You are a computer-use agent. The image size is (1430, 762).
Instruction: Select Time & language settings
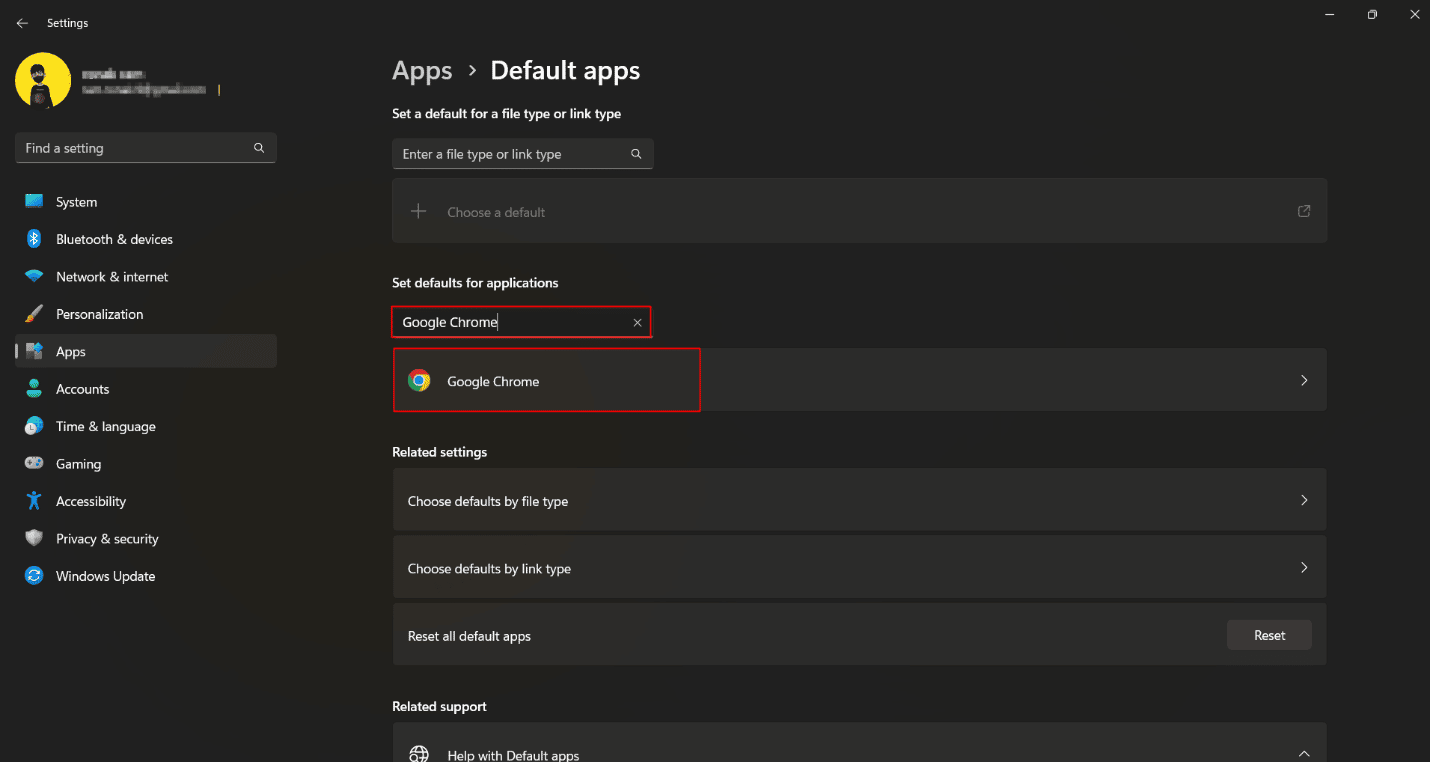105,426
